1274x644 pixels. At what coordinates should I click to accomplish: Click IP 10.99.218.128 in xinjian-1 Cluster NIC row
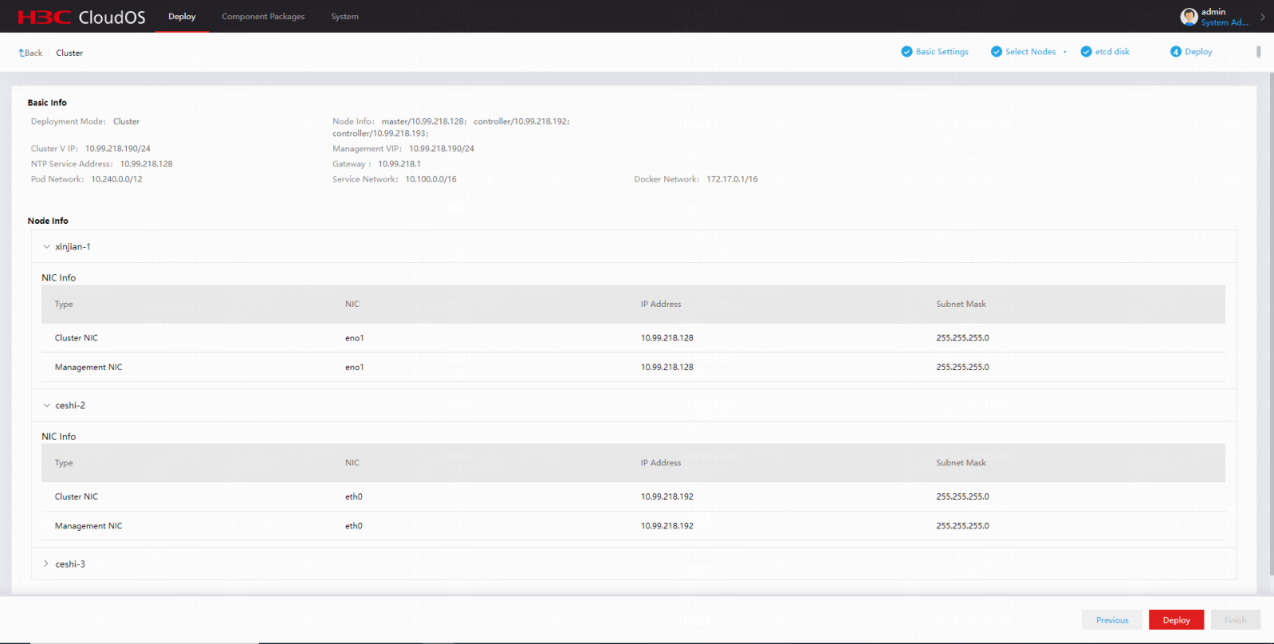667,338
